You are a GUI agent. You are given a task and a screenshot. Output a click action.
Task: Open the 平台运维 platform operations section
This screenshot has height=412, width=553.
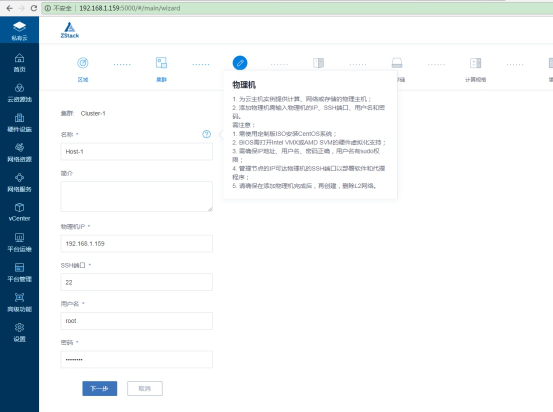coord(19,242)
